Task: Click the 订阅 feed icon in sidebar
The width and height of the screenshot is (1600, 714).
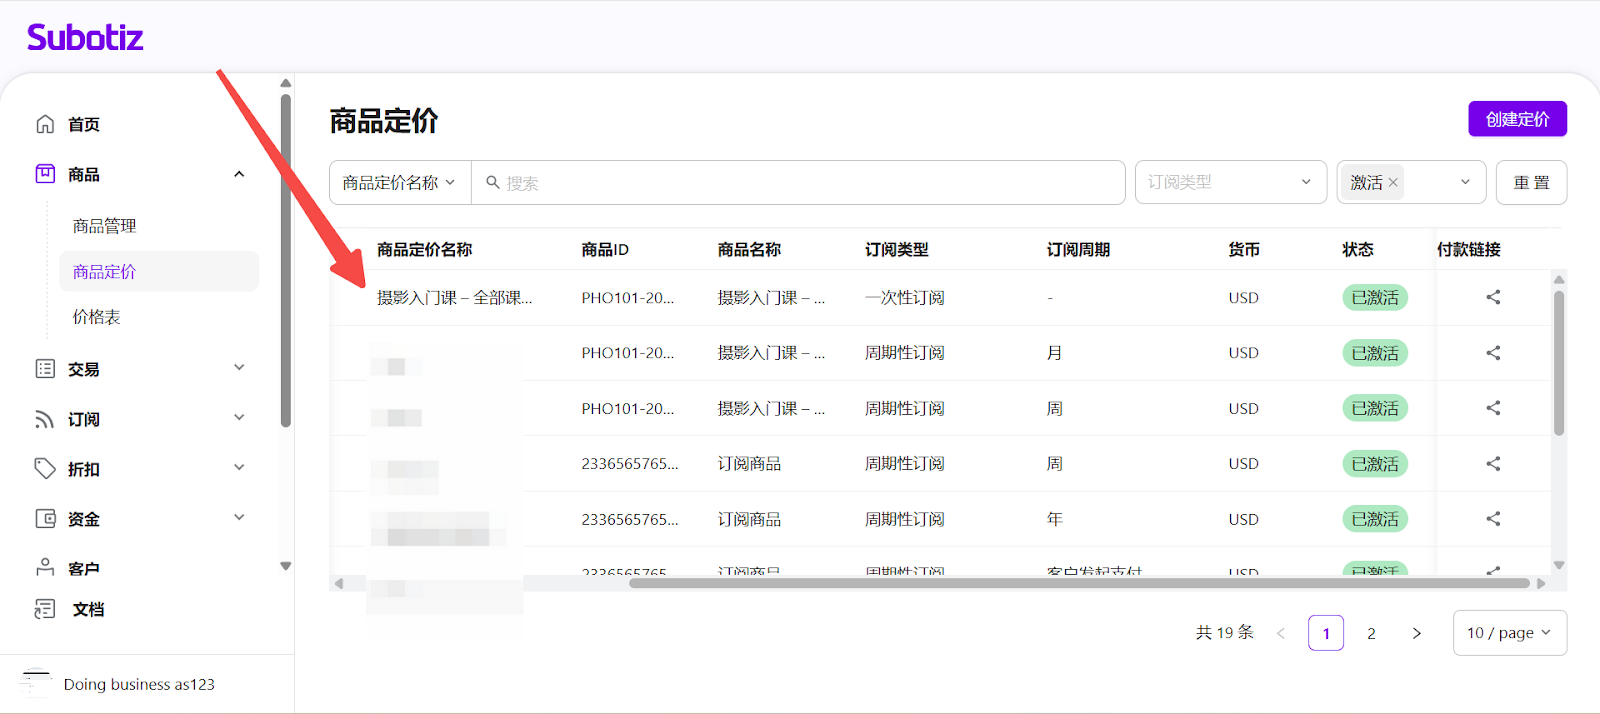Action: (x=45, y=419)
